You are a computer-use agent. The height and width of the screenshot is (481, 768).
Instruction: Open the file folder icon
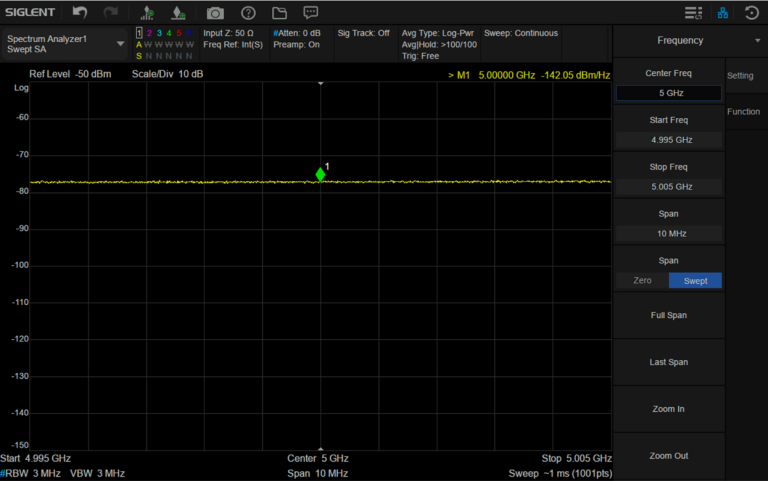point(279,13)
